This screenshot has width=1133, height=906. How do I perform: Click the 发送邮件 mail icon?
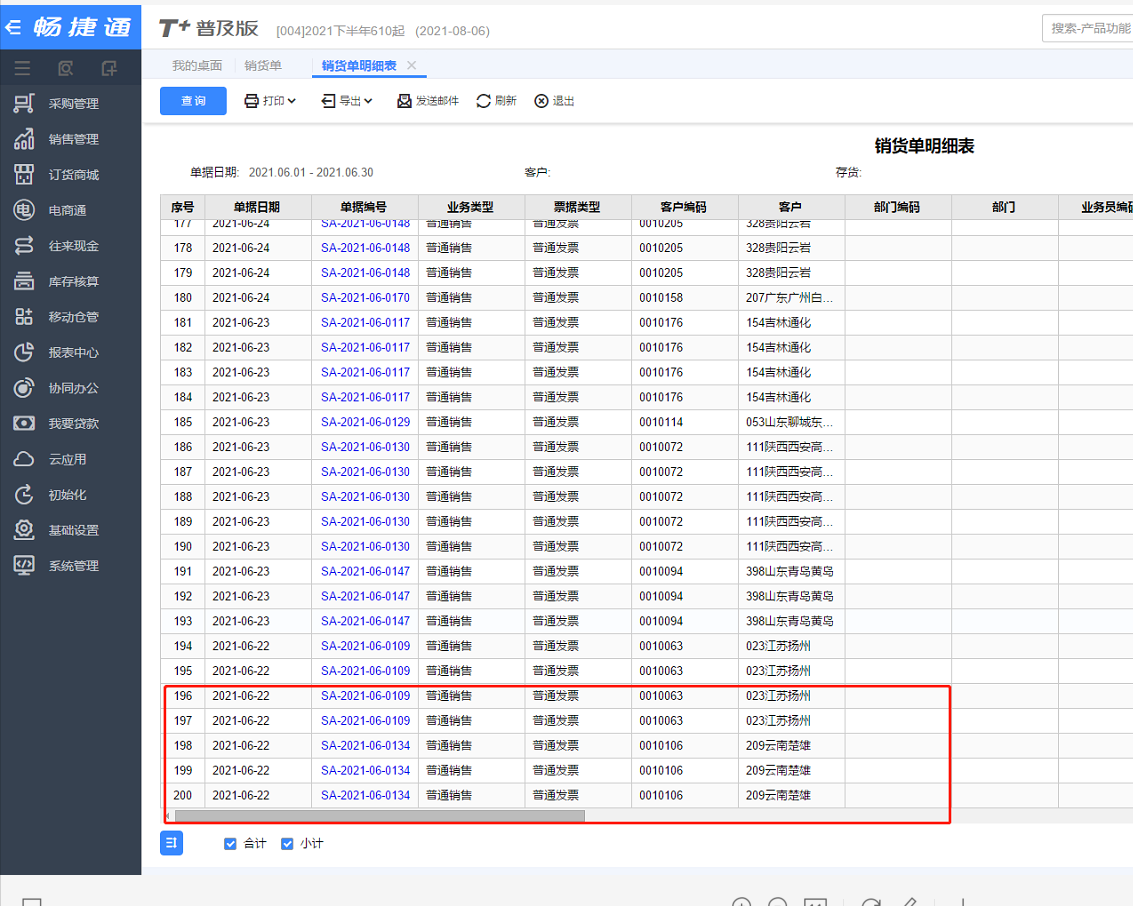pyautogui.click(x=404, y=101)
